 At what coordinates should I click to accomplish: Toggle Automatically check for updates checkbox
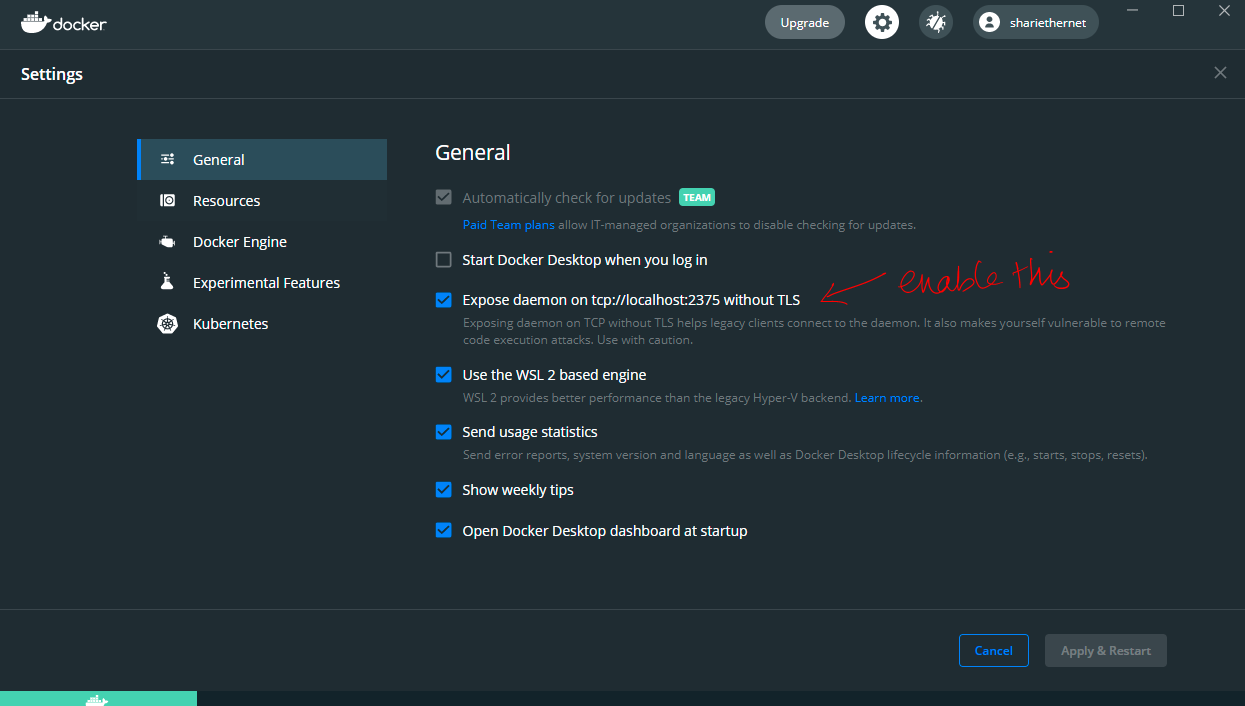coord(444,197)
